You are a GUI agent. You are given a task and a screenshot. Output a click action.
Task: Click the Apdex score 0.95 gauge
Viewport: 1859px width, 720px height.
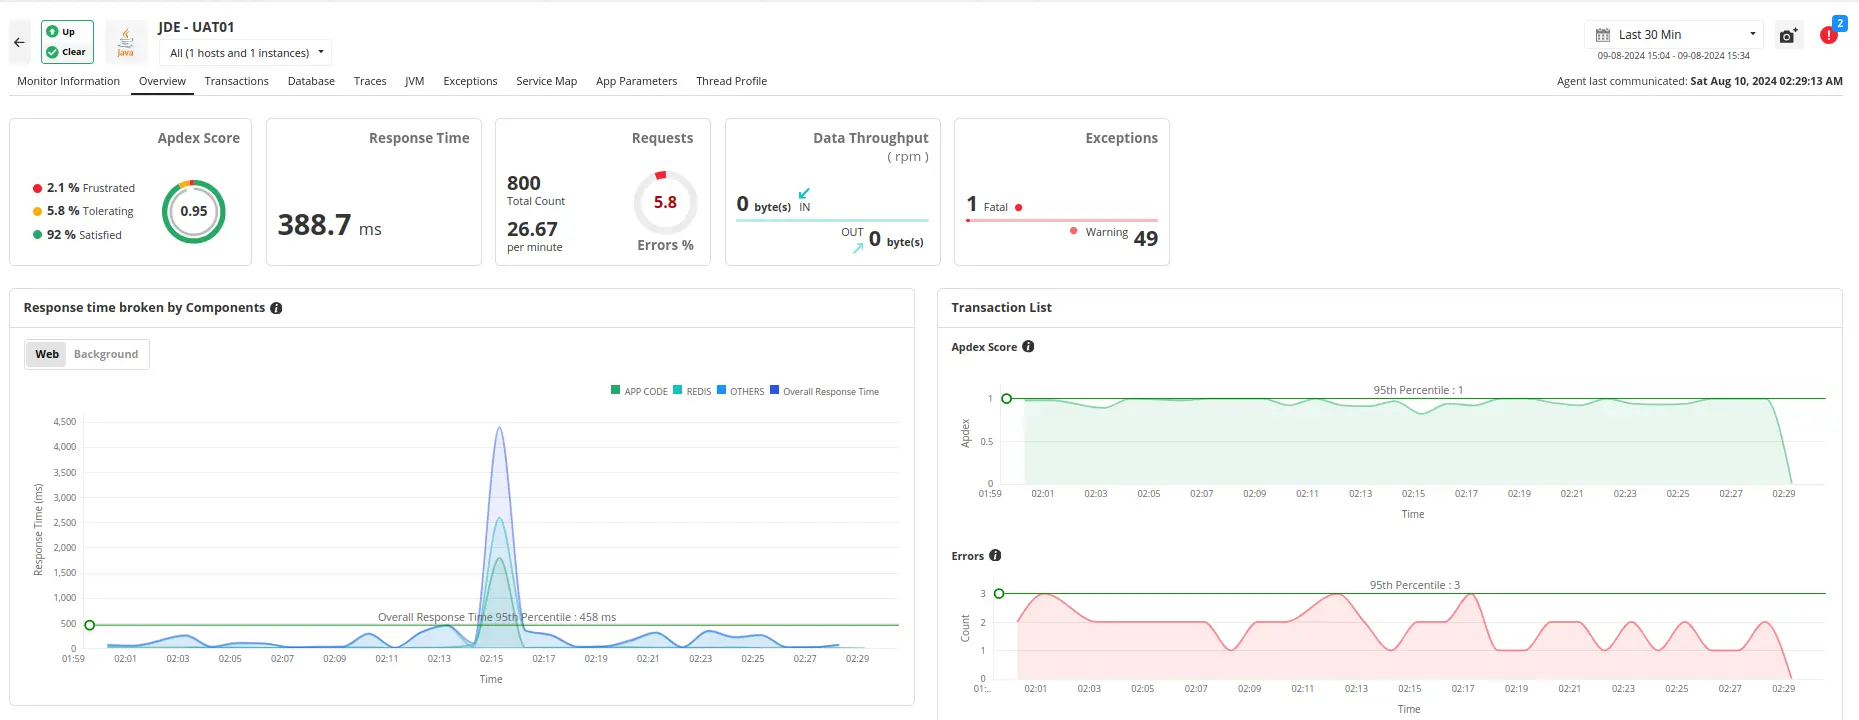194,211
